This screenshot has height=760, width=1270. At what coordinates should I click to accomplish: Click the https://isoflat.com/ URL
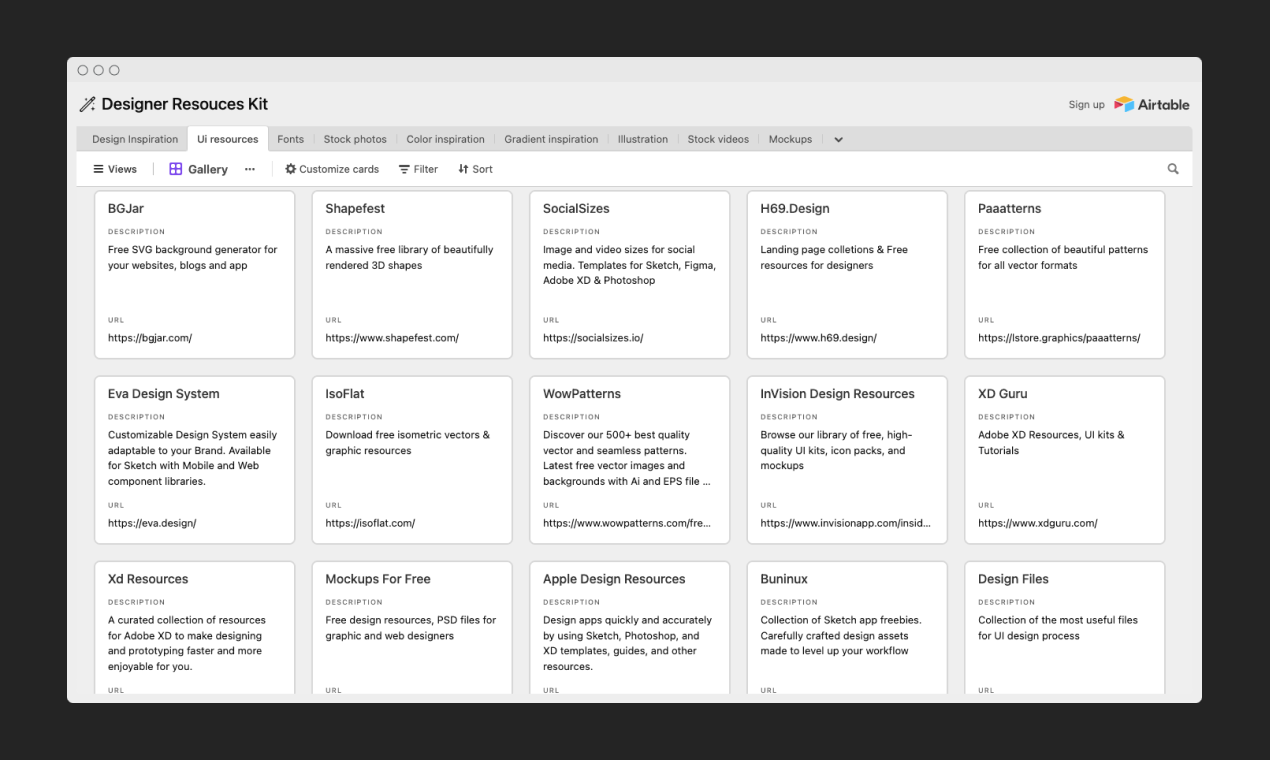370,523
